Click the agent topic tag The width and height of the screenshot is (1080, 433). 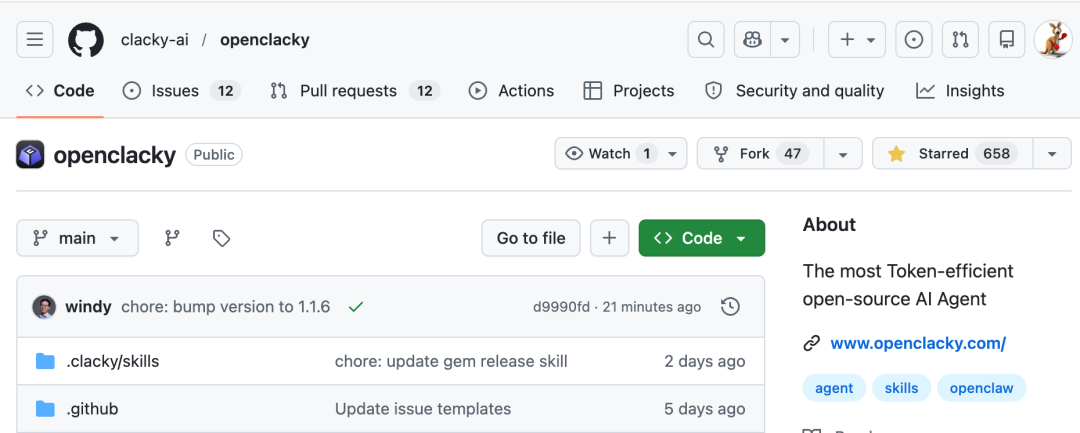pos(834,388)
